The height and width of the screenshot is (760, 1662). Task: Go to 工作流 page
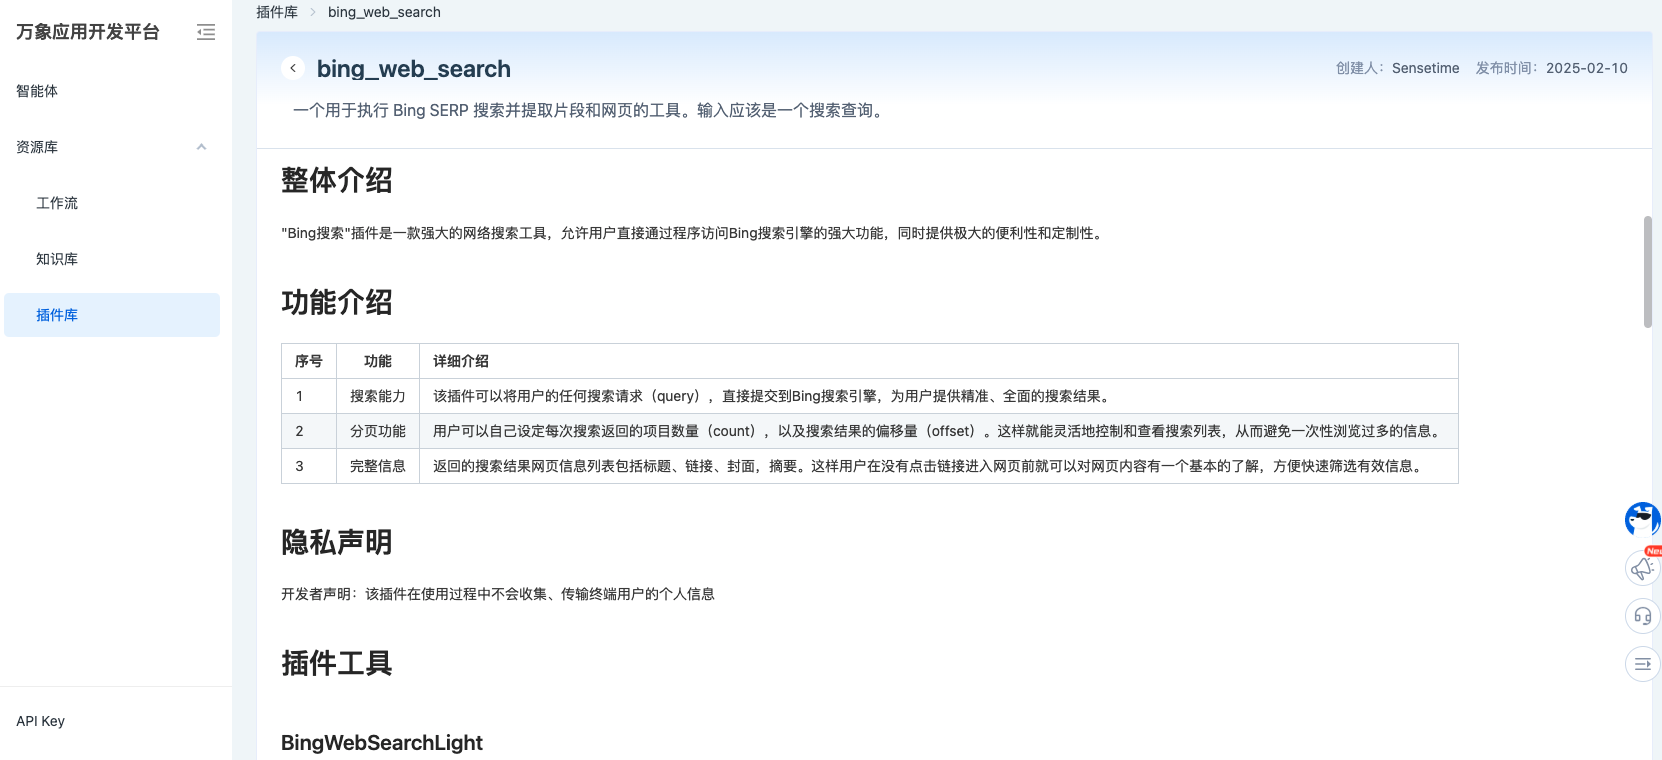point(57,203)
